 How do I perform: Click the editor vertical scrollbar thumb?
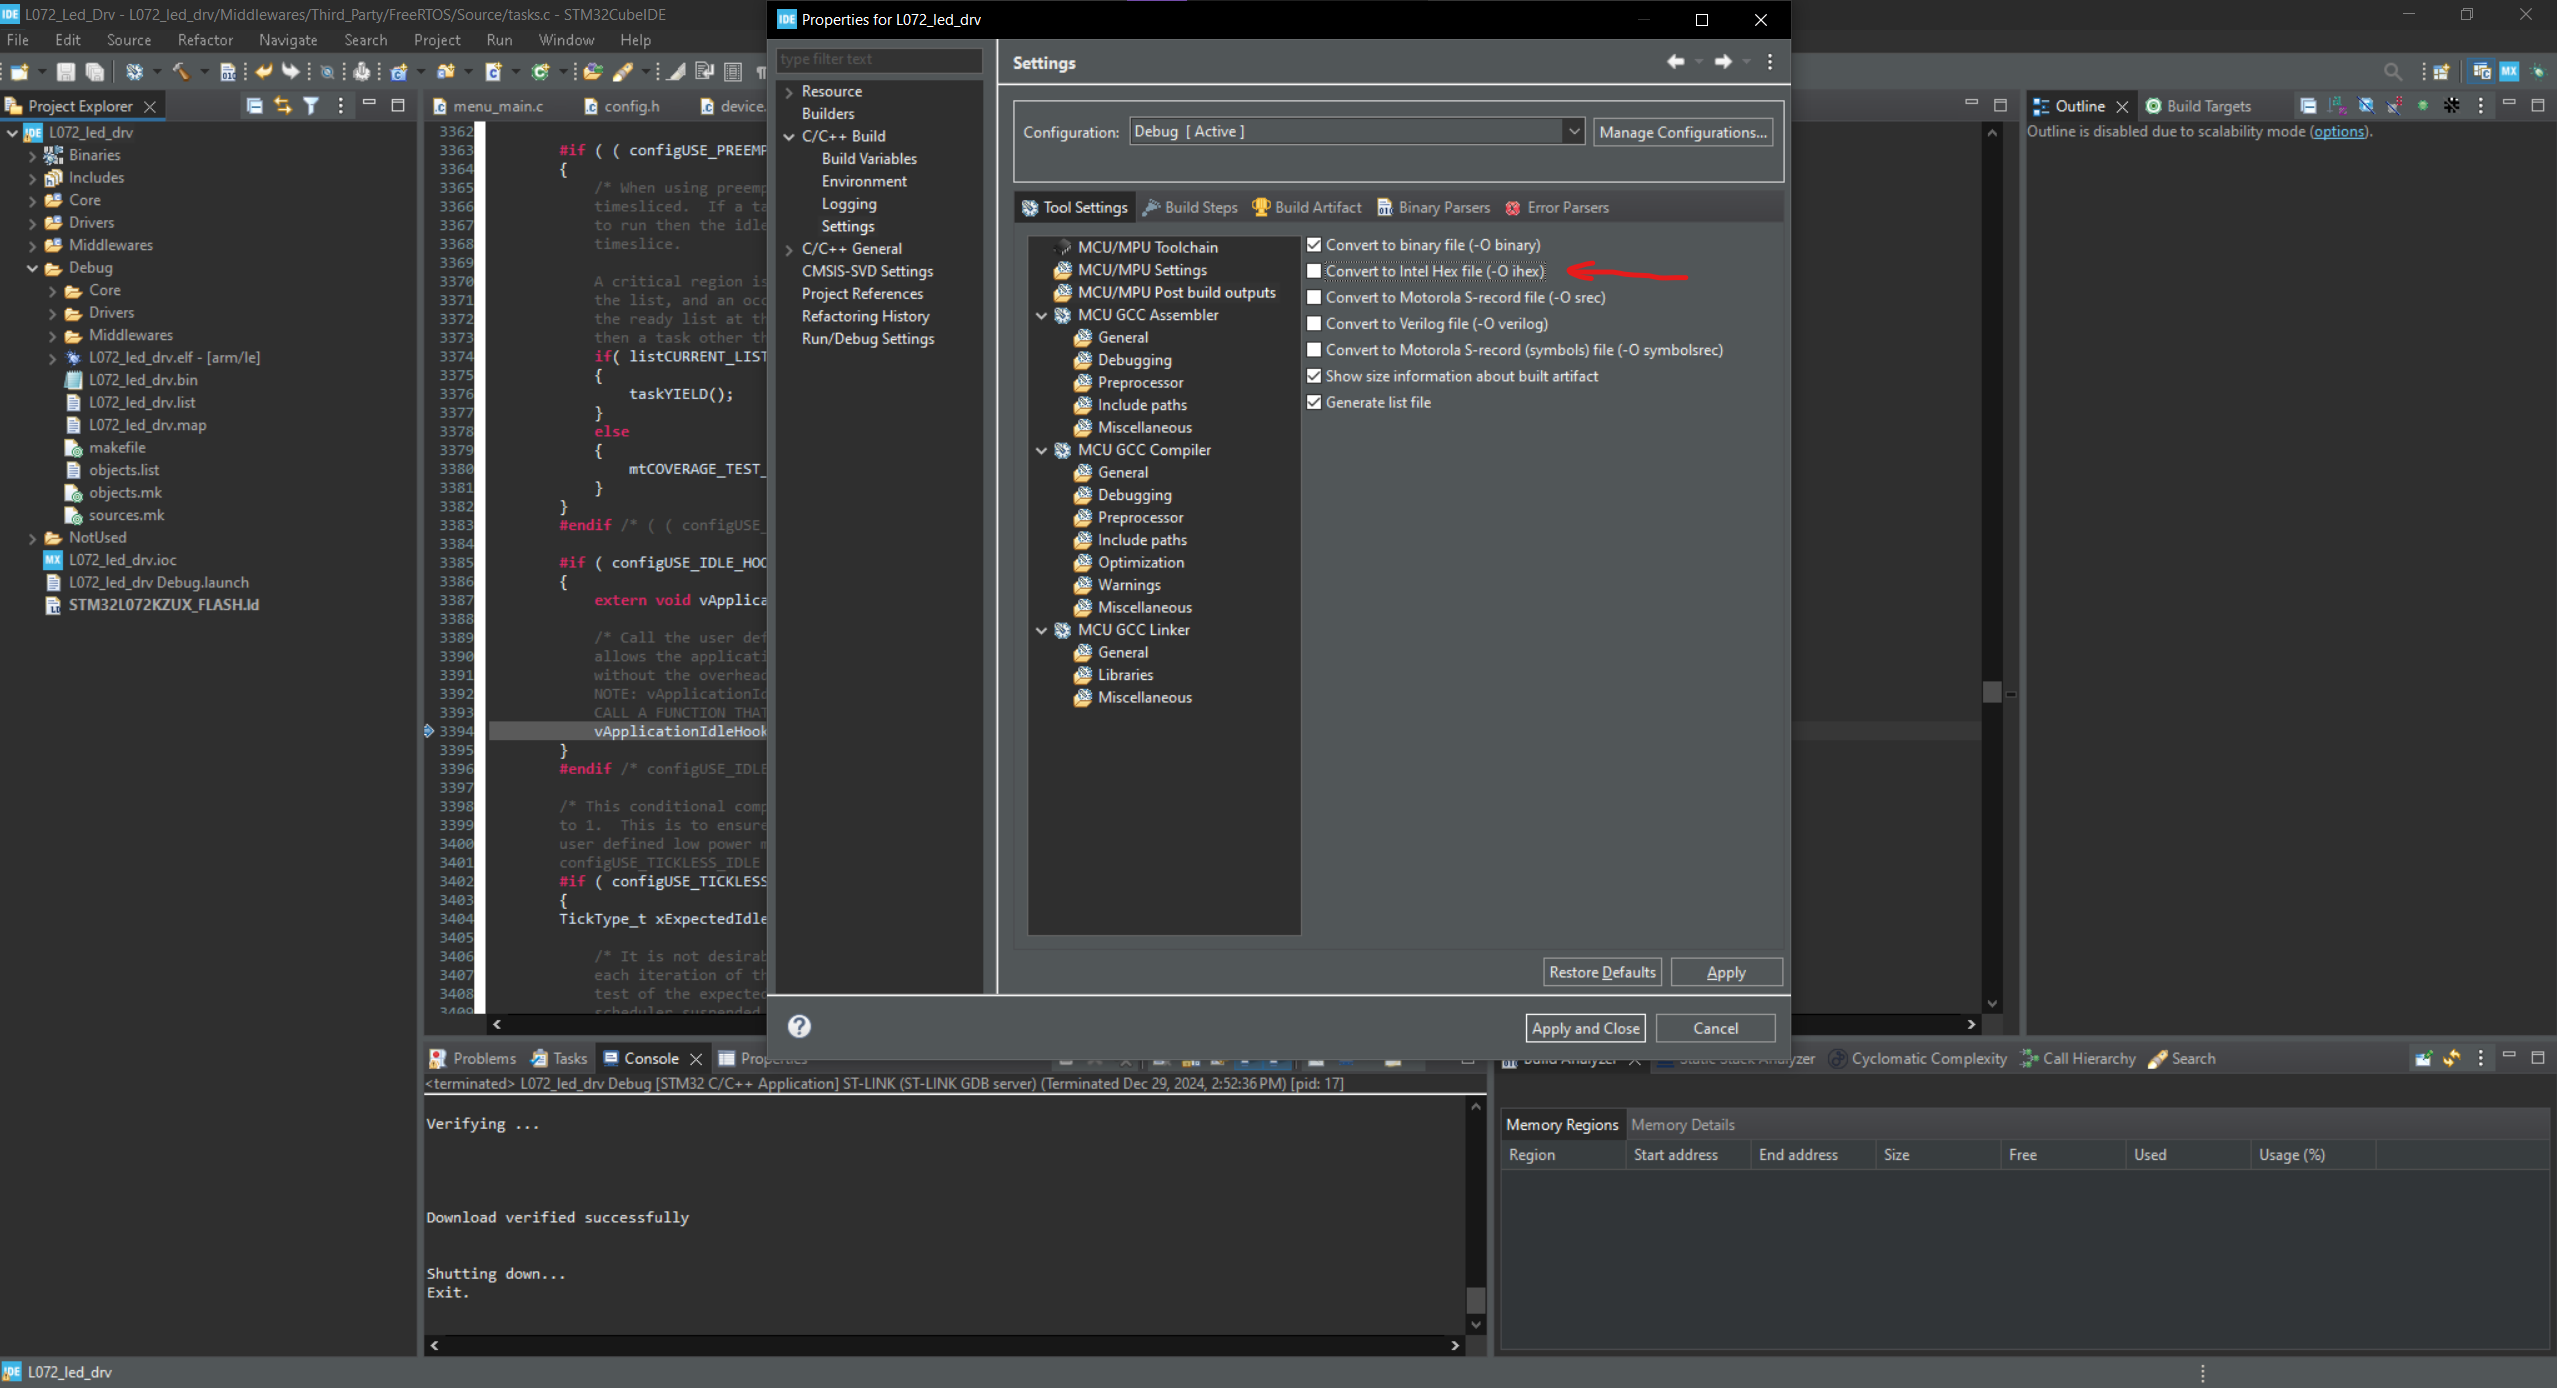click(x=1992, y=692)
